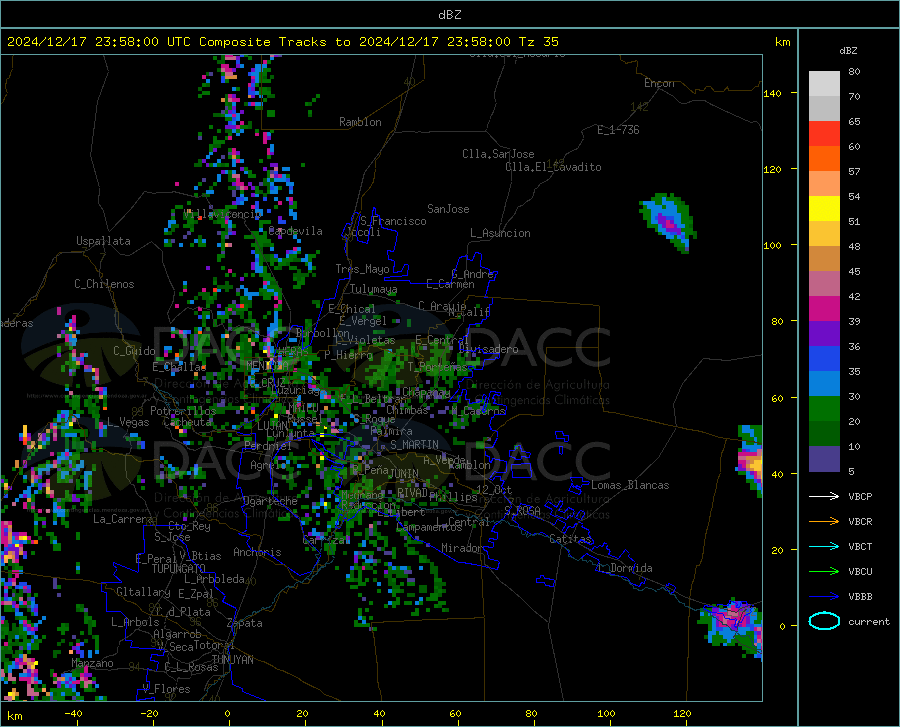Click the 'Manzano' map label
Image resolution: width=900 pixels, height=727 pixels.
click(x=92, y=663)
